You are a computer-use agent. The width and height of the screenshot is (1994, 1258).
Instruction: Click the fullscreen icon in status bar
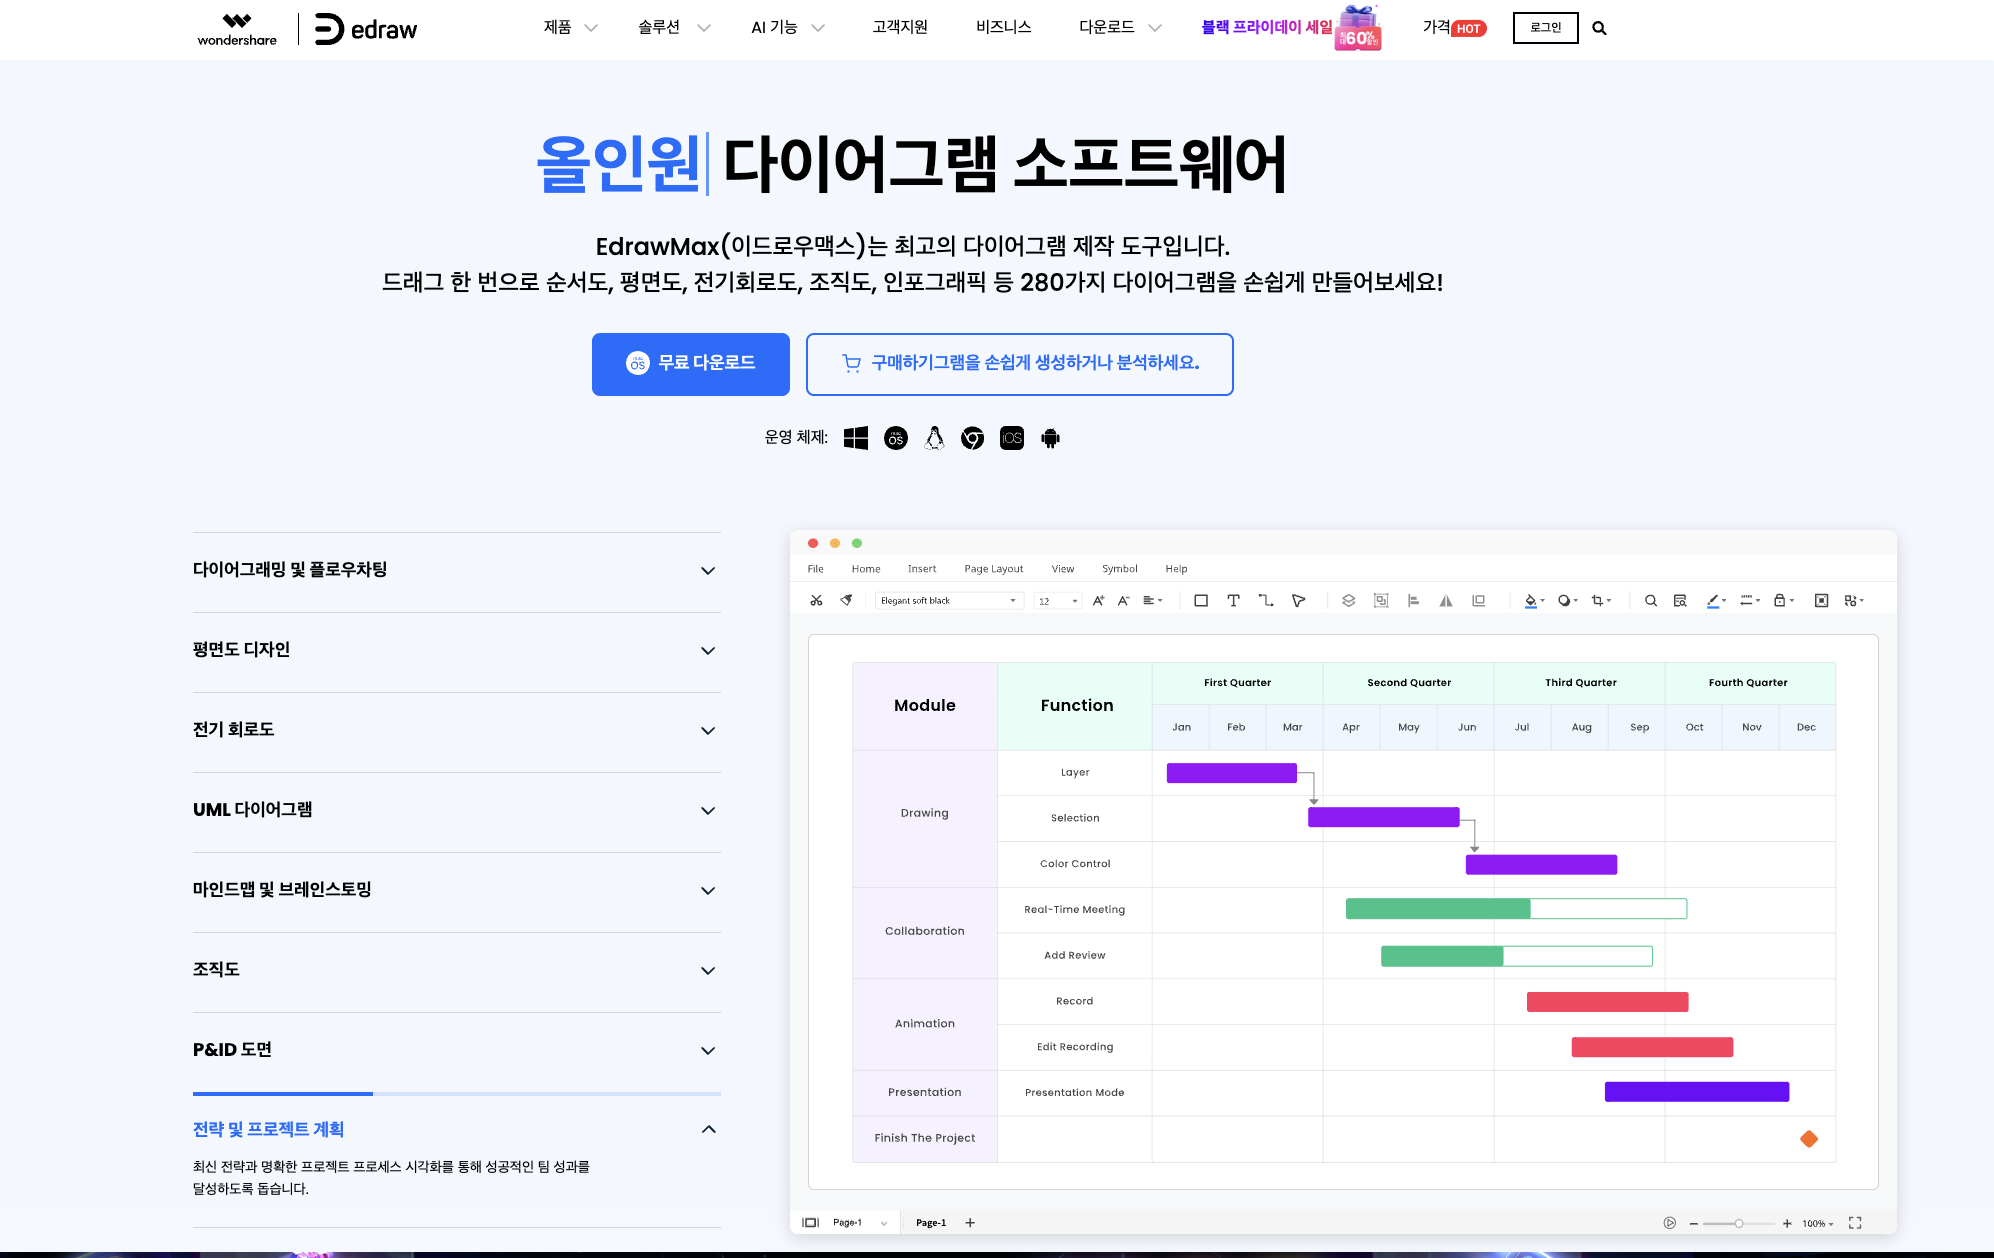point(1855,1223)
